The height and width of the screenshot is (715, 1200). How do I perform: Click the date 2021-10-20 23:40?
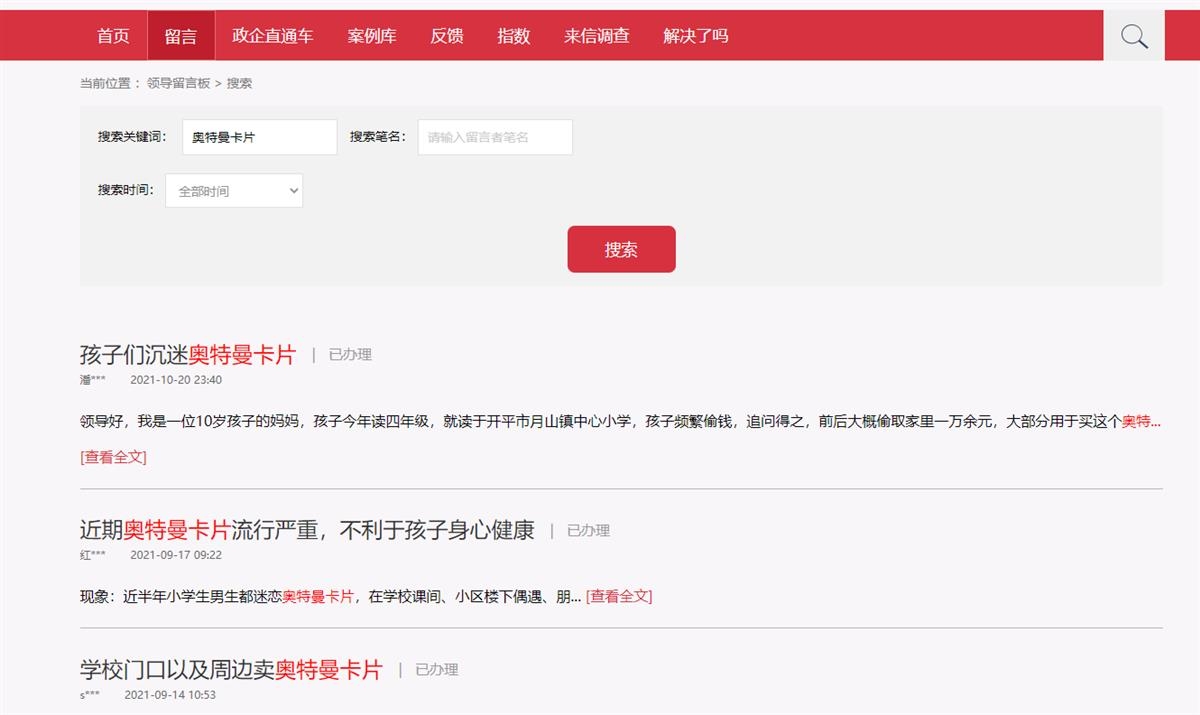(x=176, y=380)
